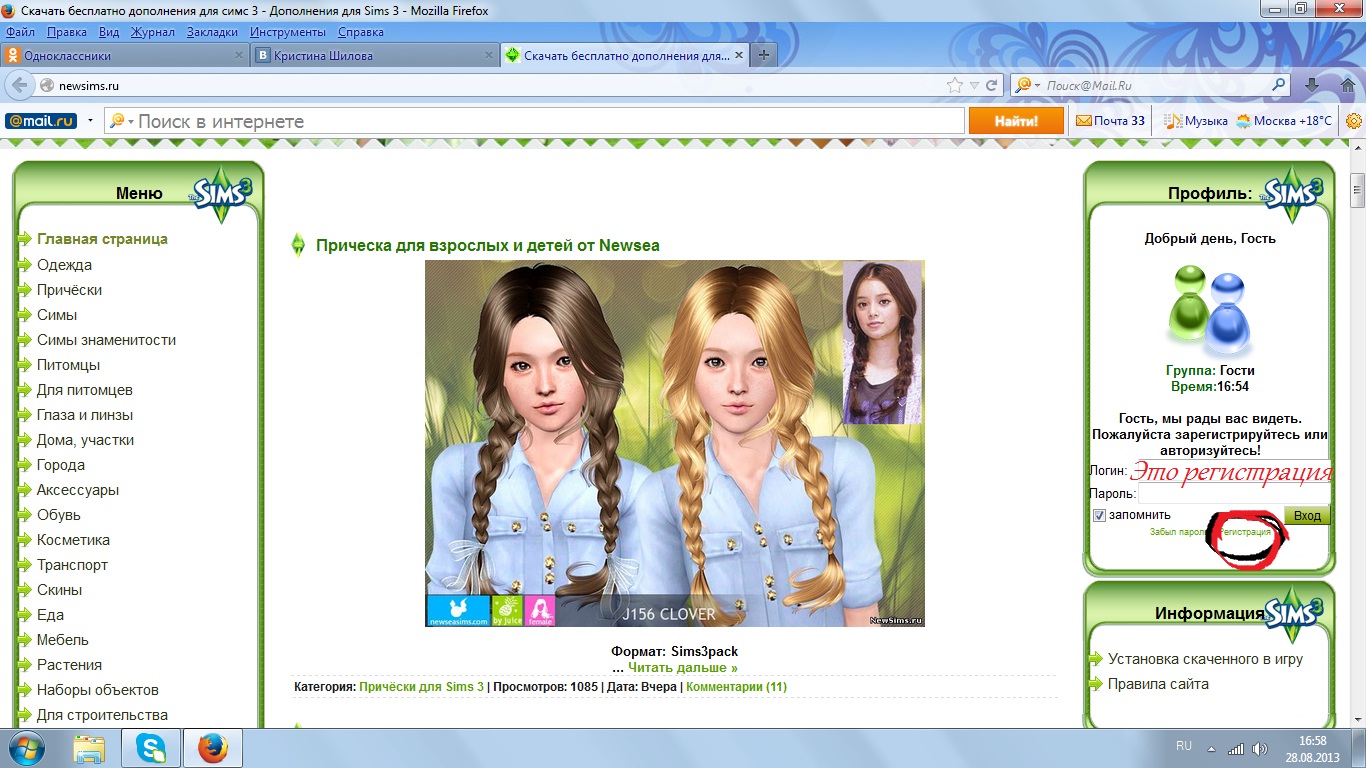This screenshot has height=768, width=1366.
Task: Open Правила сайта link
Action: [1158, 684]
